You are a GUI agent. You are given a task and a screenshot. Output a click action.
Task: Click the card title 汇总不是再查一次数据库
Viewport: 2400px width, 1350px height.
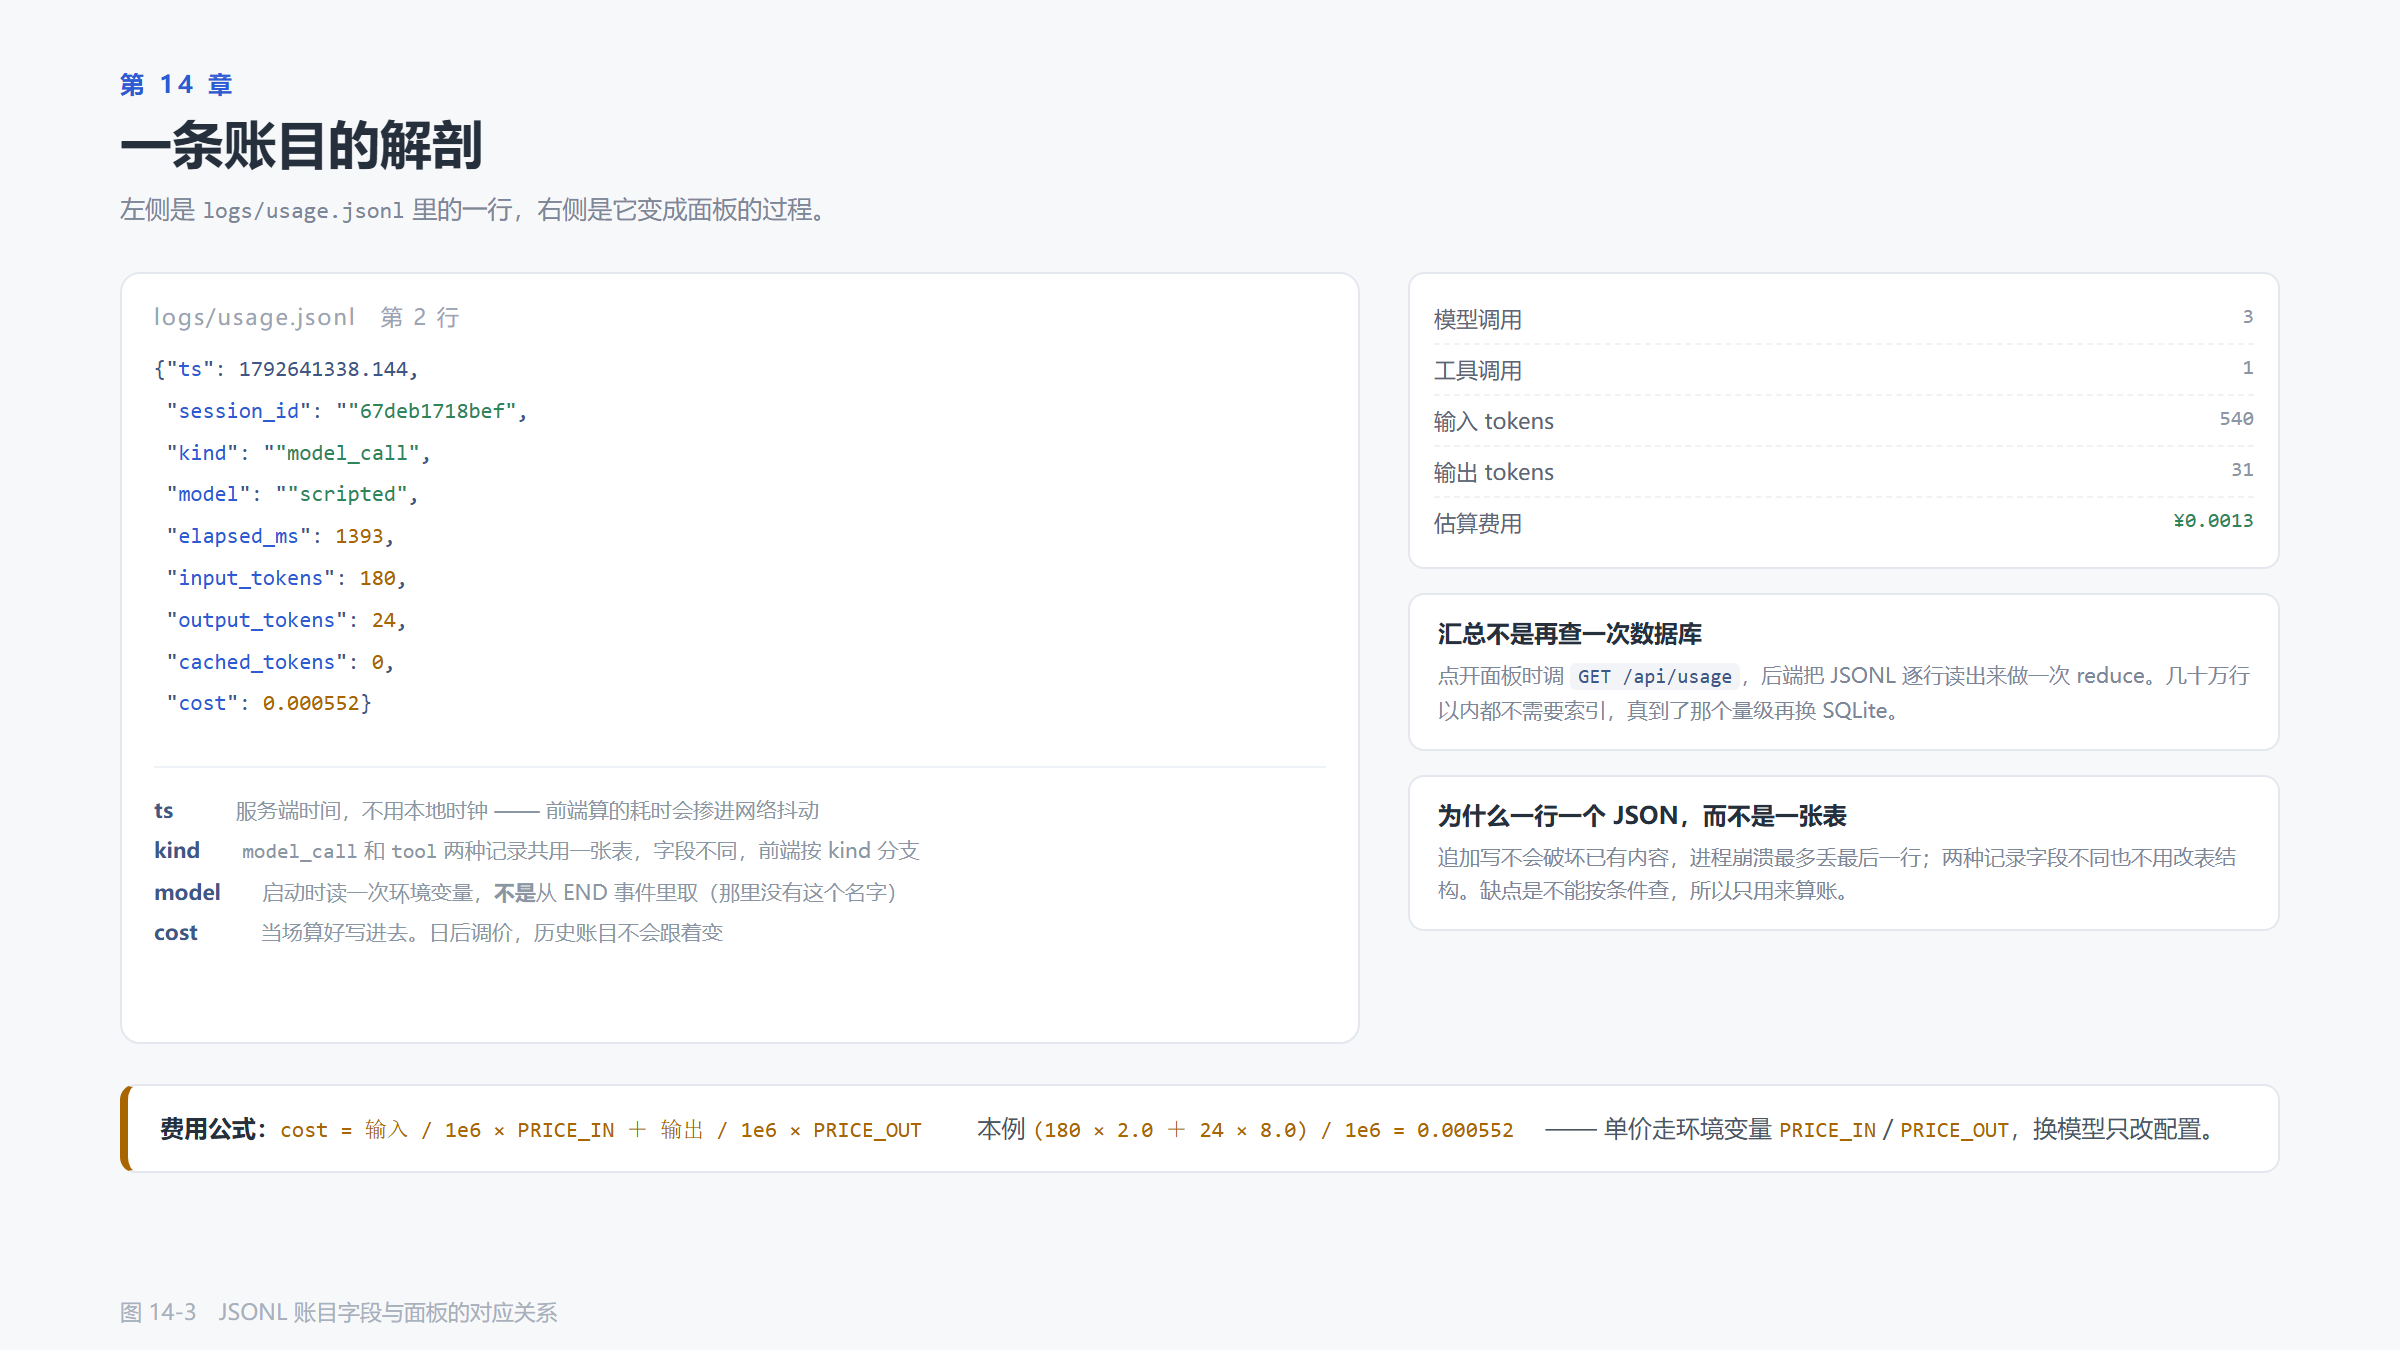pos(1570,634)
